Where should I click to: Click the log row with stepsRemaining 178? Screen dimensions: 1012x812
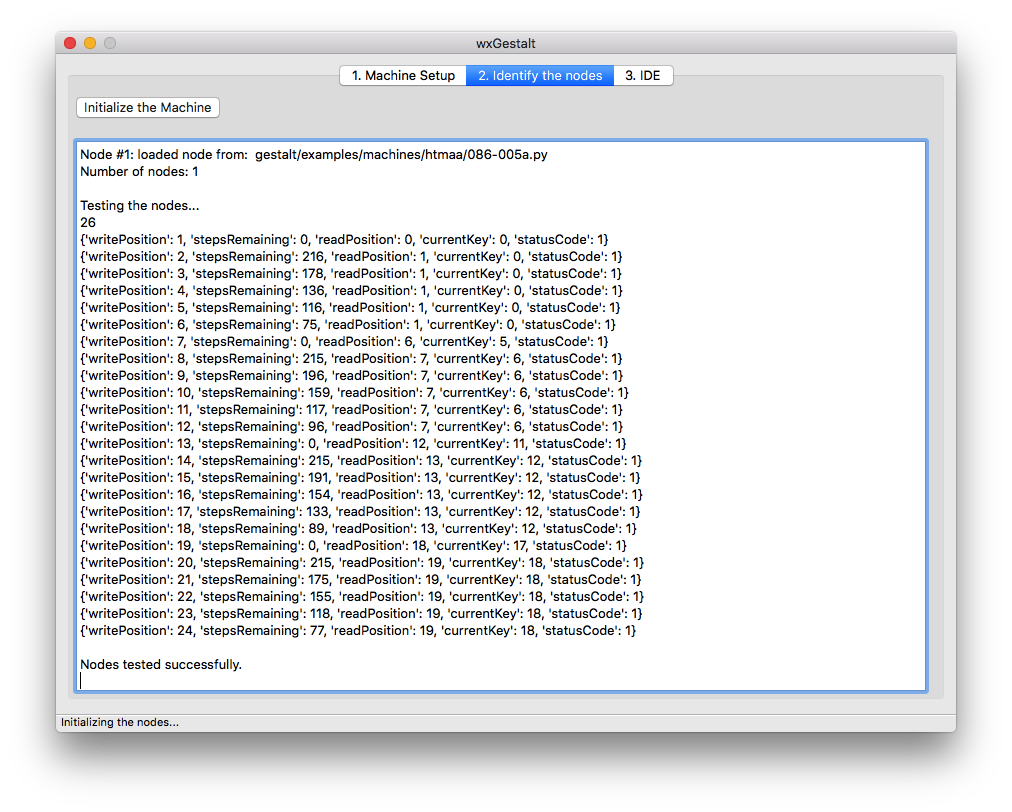click(351, 274)
